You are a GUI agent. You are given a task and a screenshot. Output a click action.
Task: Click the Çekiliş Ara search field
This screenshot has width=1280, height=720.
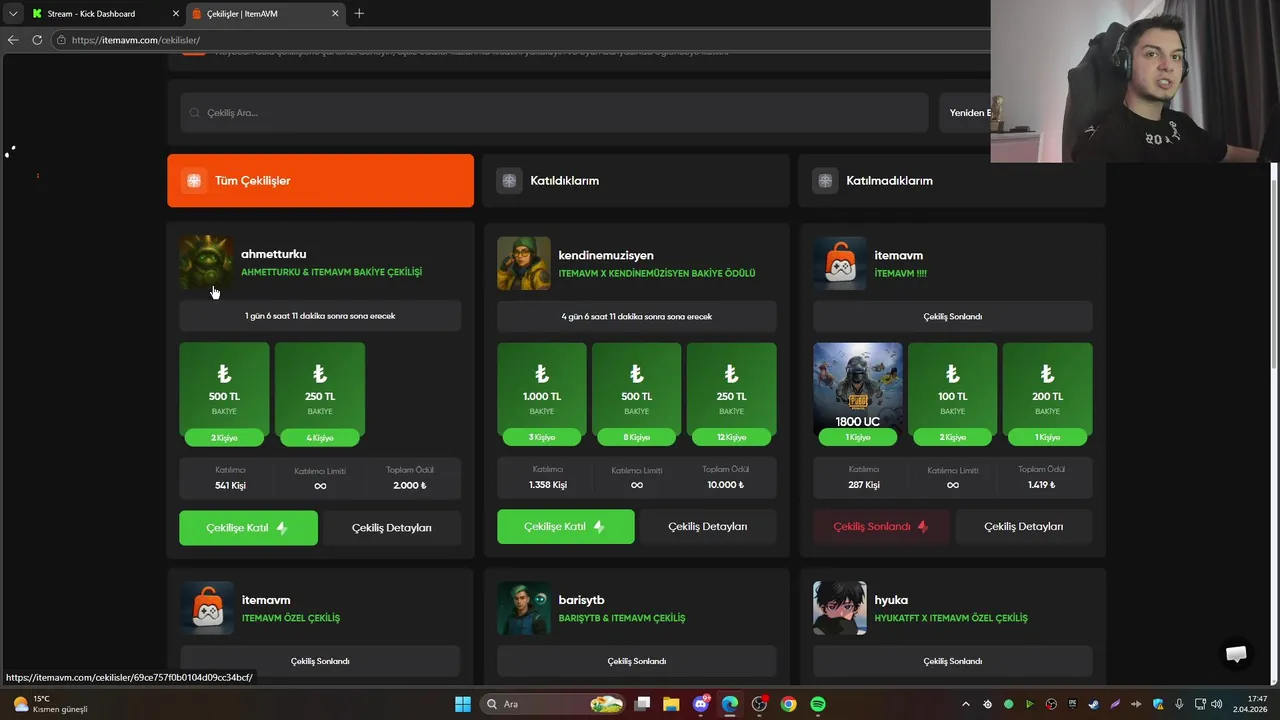click(554, 113)
